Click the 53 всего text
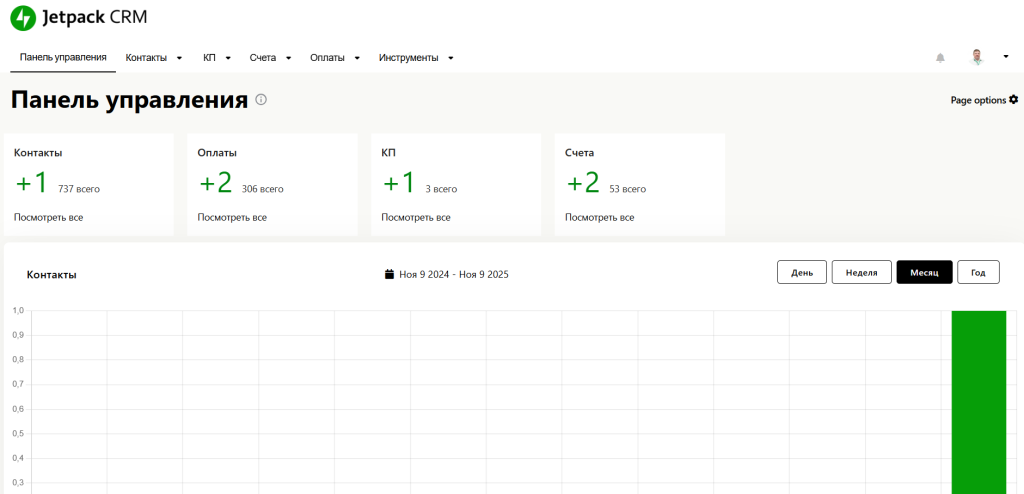Viewport: 1024px width, 494px height. [627, 189]
